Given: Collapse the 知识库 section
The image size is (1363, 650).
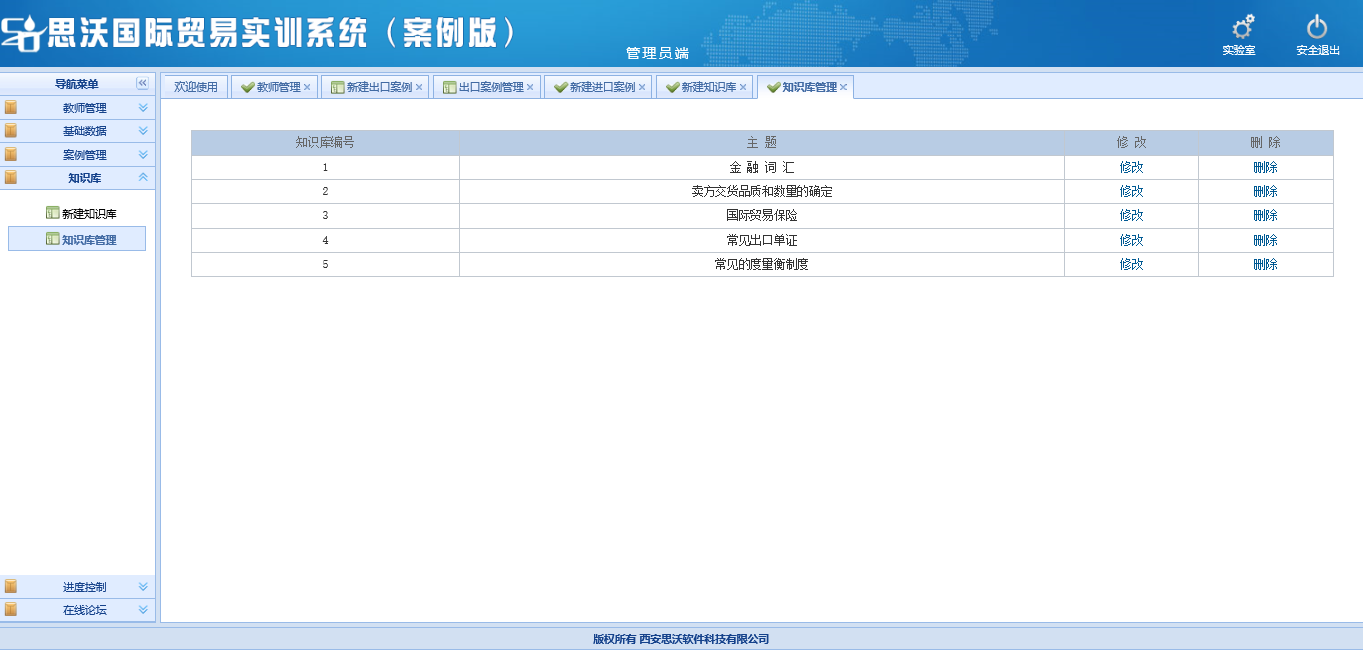Looking at the screenshot, I should 143,178.
